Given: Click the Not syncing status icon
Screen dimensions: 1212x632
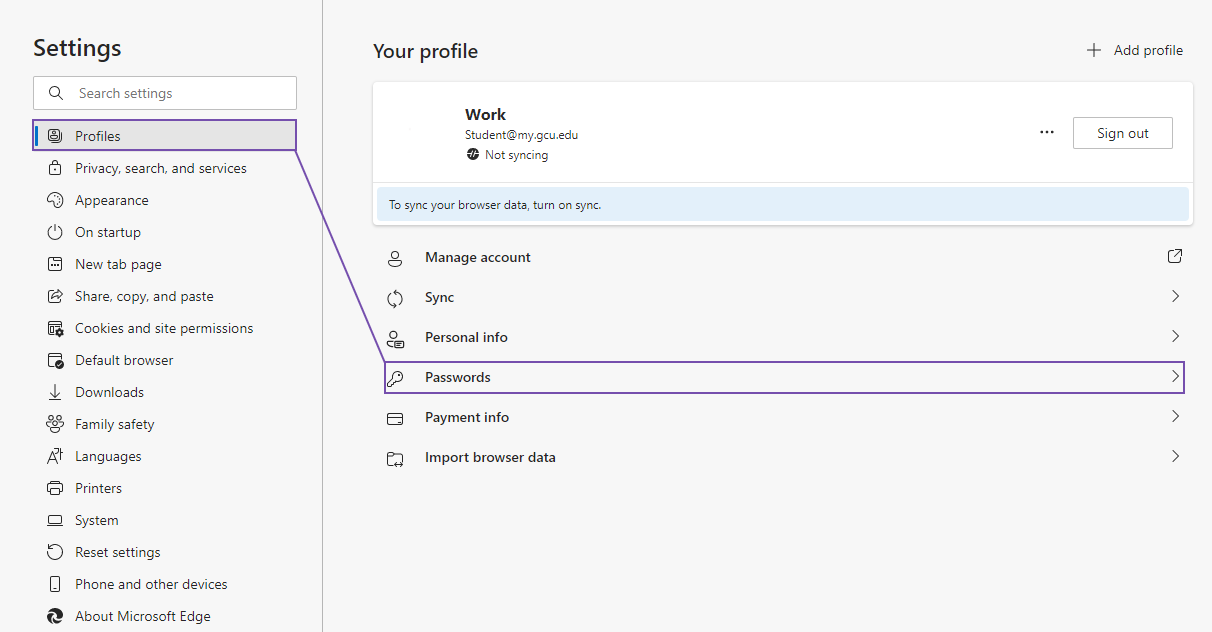Looking at the screenshot, I should pyautogui.click(x=473, y=155).
